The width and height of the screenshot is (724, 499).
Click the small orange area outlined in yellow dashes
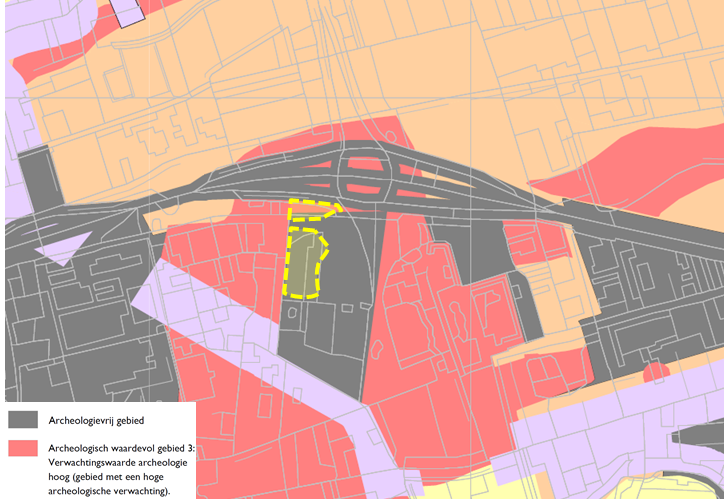click(x=313, y=210)
